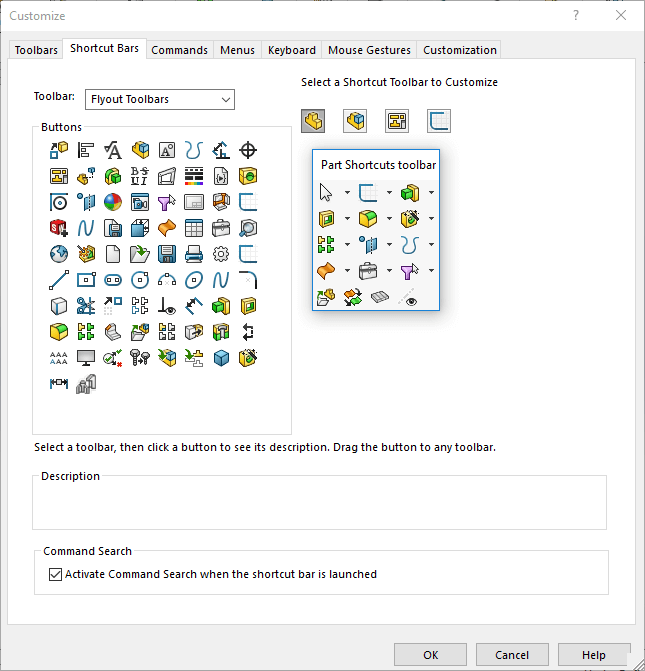
Task: Select the globe web icon
Action: pyautogui.click(x=59, y=254)
